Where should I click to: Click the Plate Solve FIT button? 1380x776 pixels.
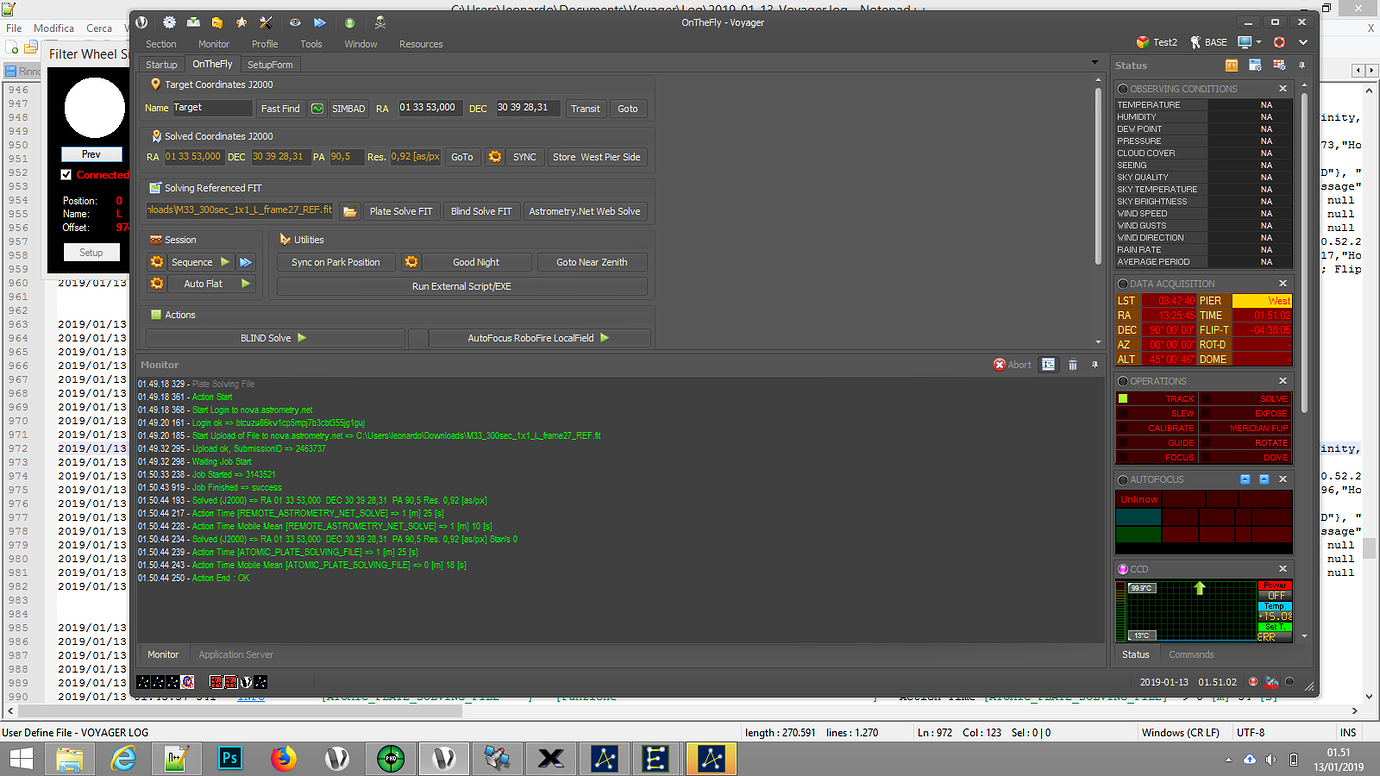[x=401, y=211]
